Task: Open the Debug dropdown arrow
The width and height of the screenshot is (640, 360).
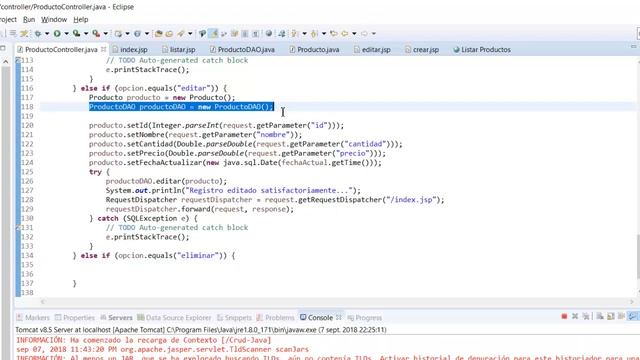Action: (47, 33)
